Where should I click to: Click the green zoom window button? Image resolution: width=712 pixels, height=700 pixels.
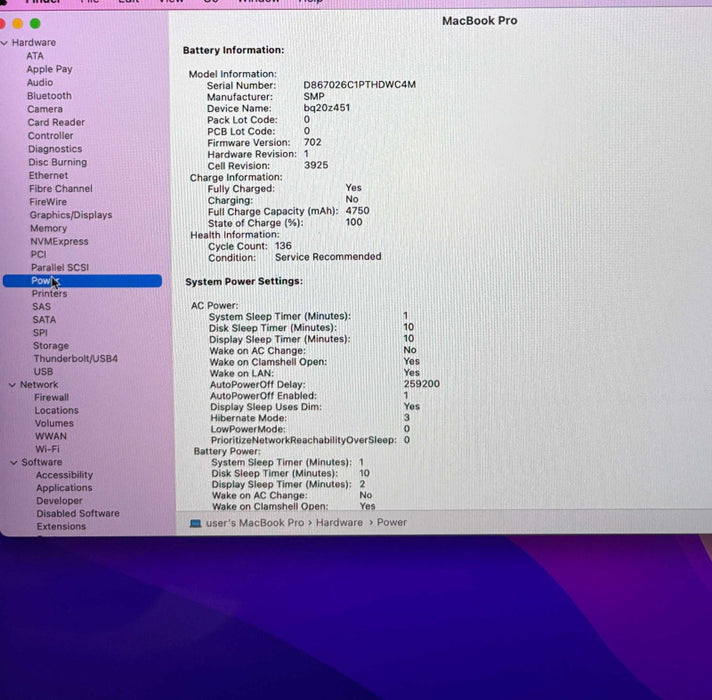35,24
